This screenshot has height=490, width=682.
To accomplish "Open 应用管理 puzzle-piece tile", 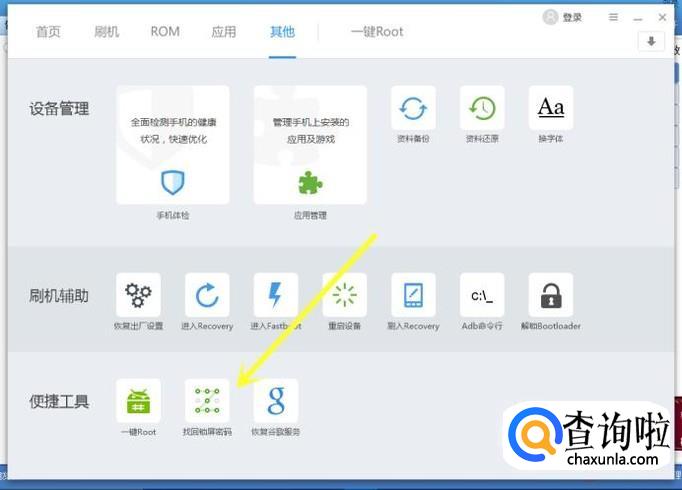I will click(310, 145).
